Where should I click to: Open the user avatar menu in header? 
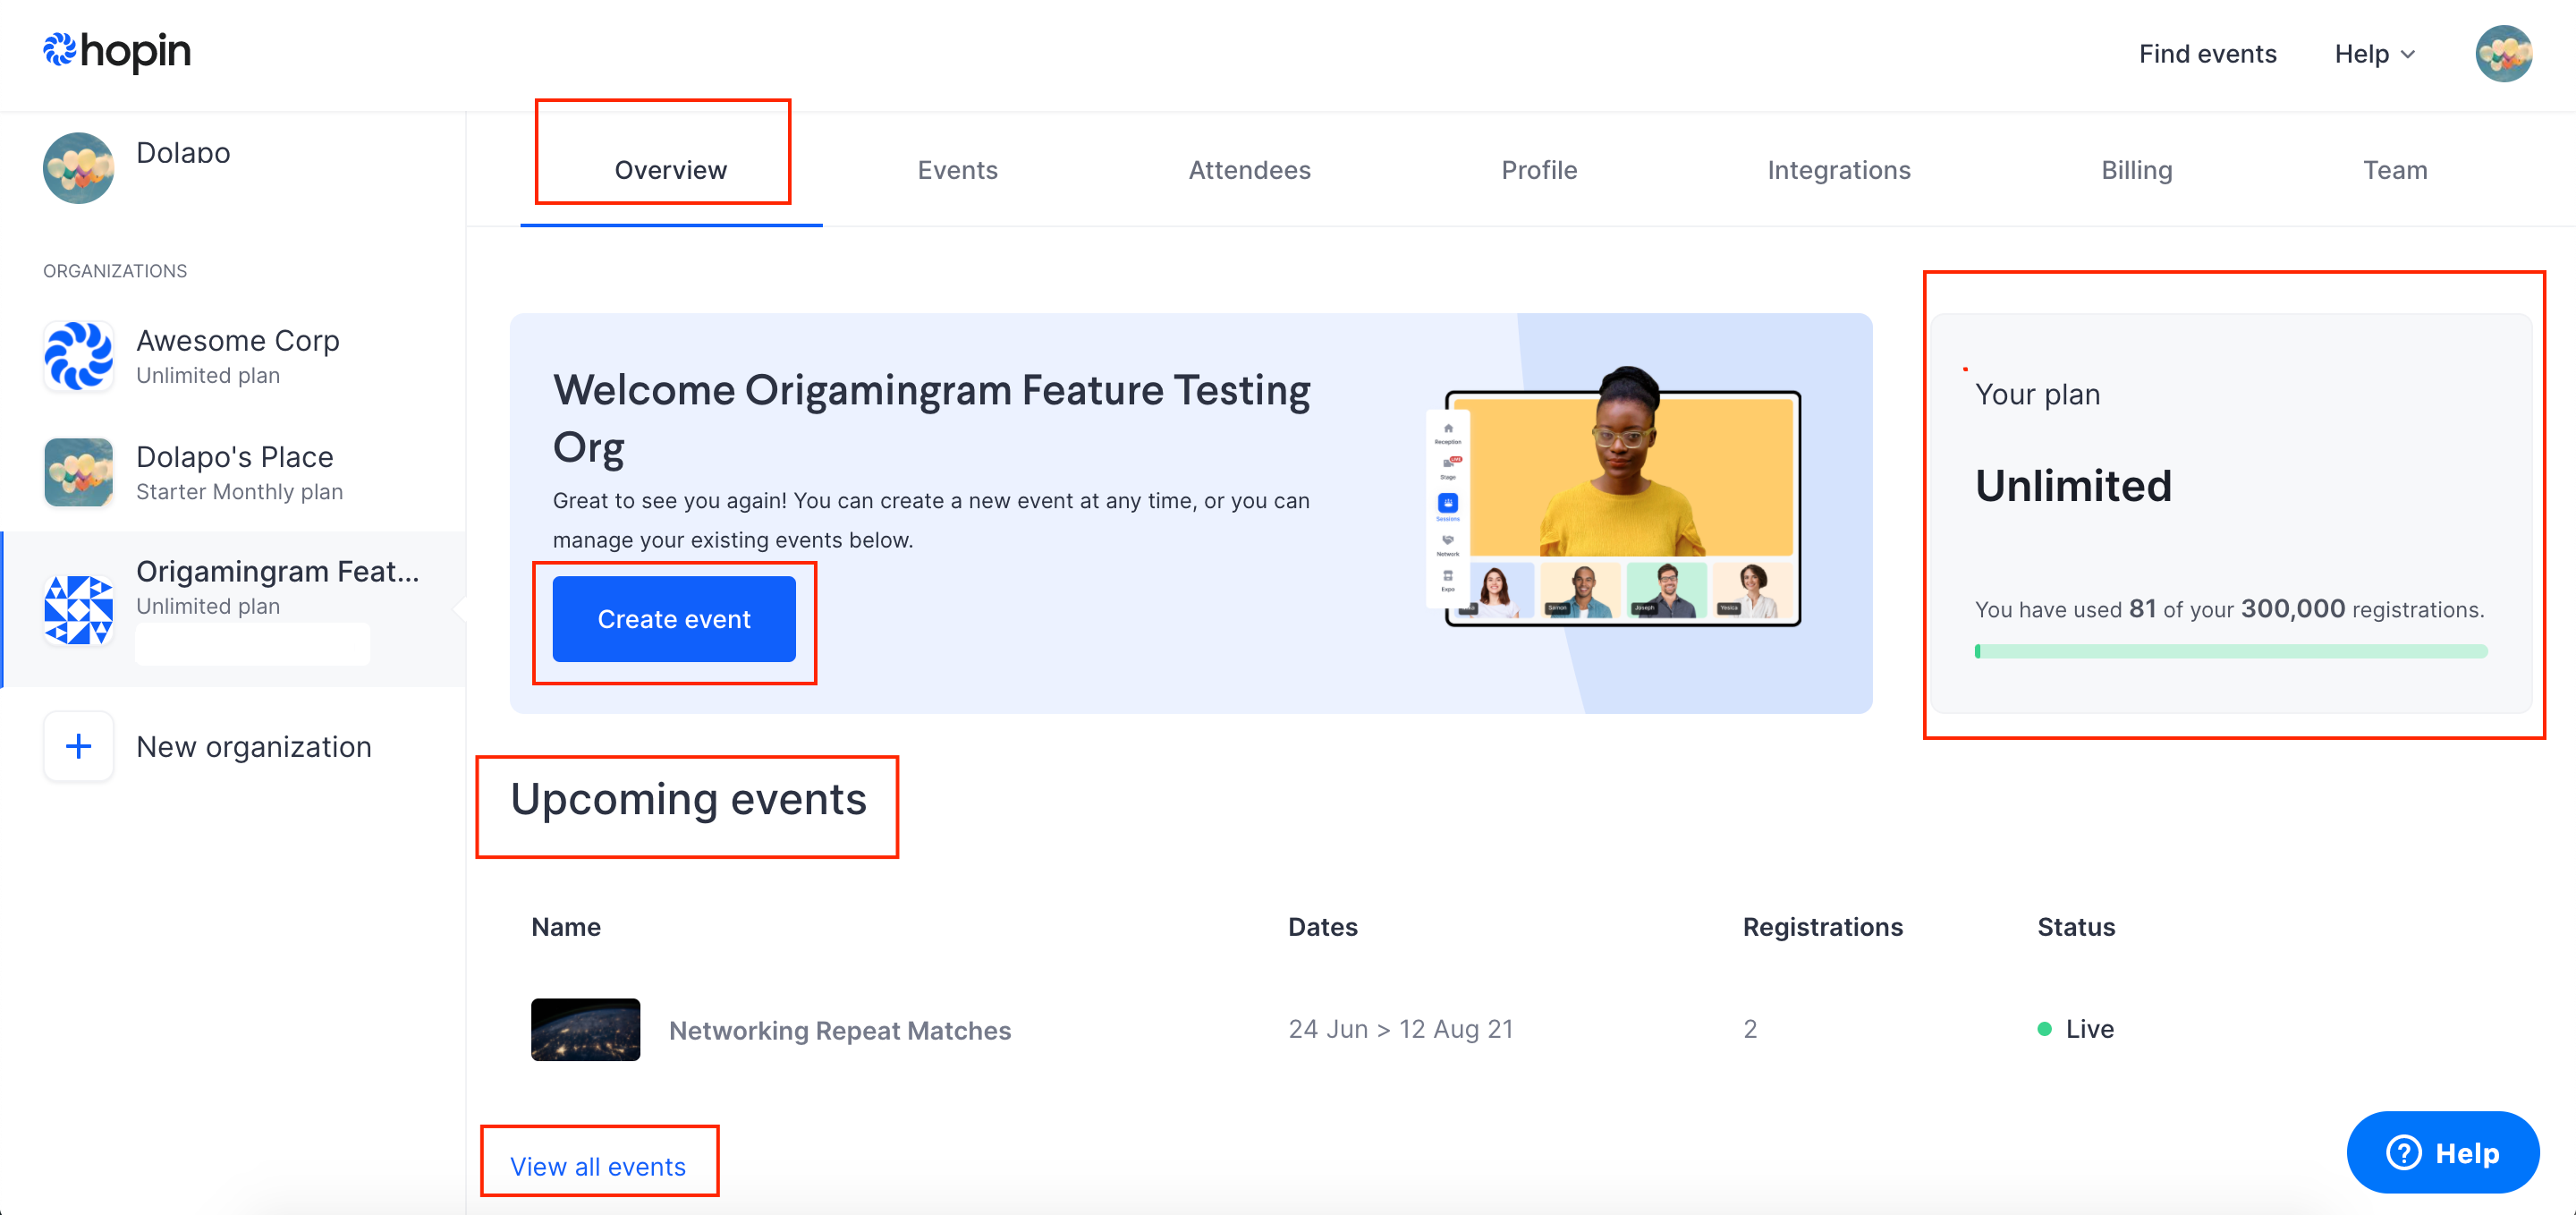point(2503,53)
